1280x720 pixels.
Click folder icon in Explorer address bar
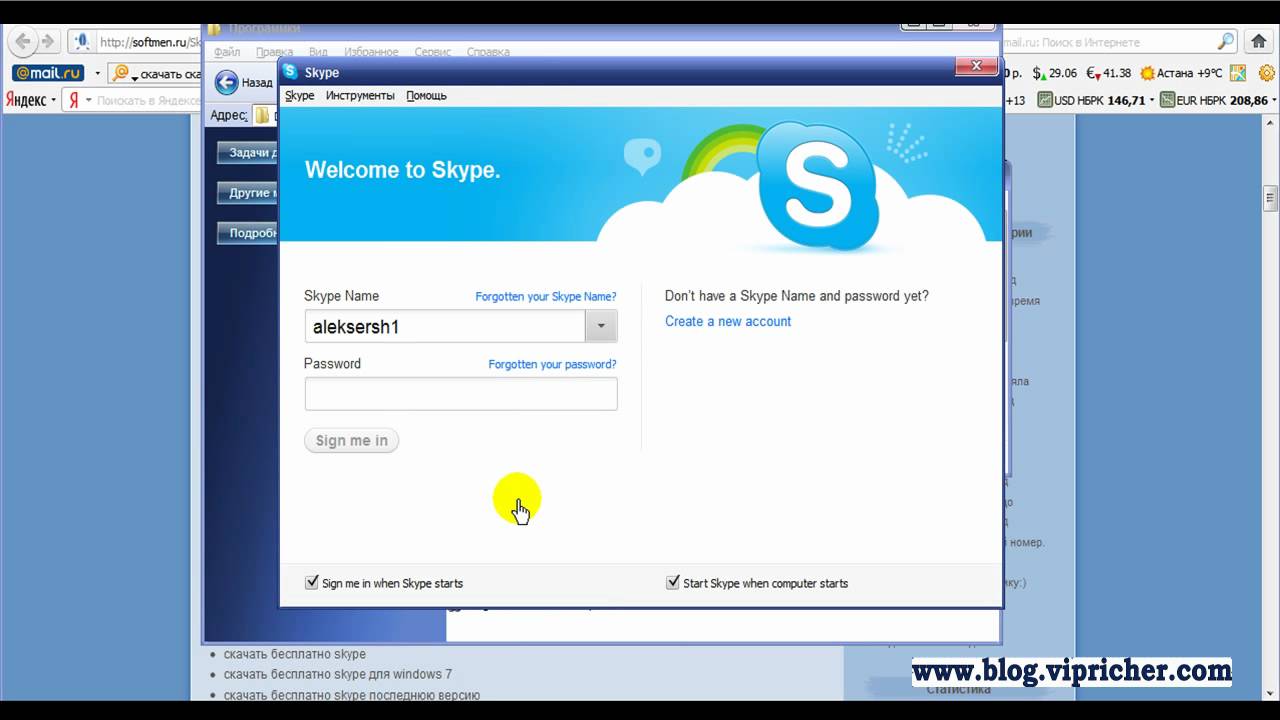pos(262,115)
